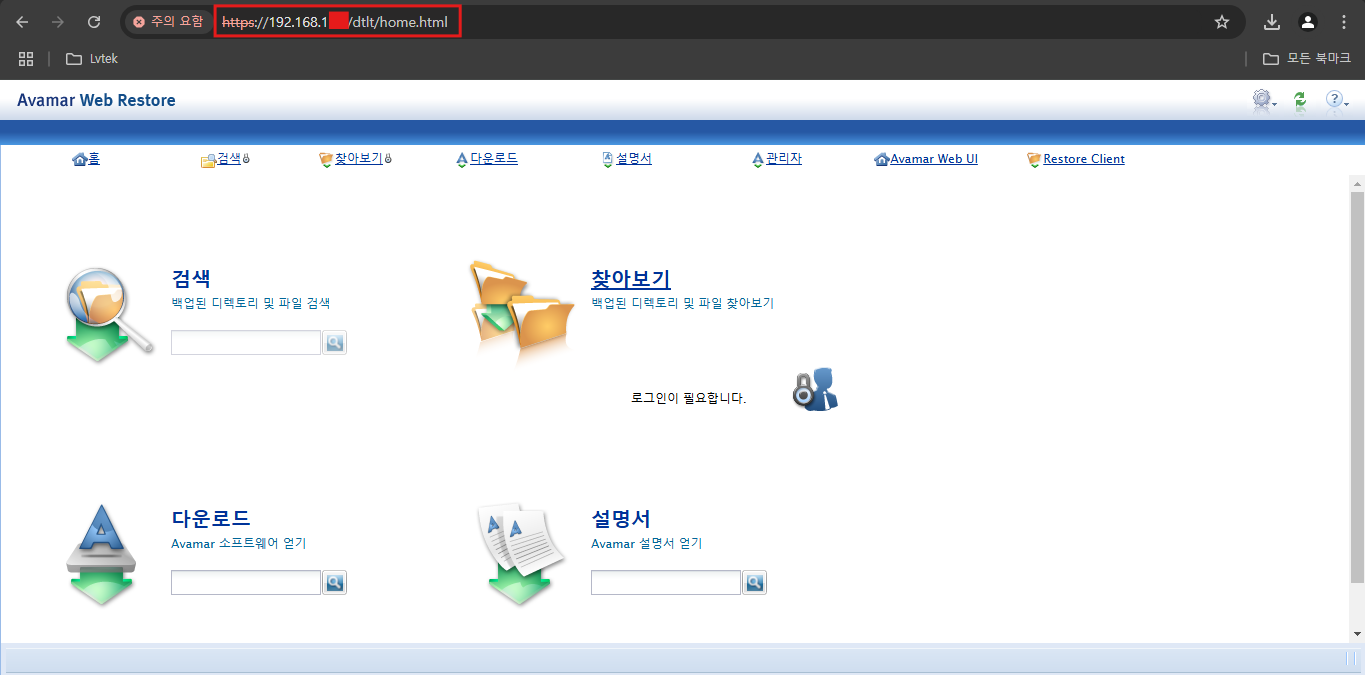This screenshot has height=675, width=1365.
Task: Open the Lvtek bookmark folder
Action: tap(92, 59)
